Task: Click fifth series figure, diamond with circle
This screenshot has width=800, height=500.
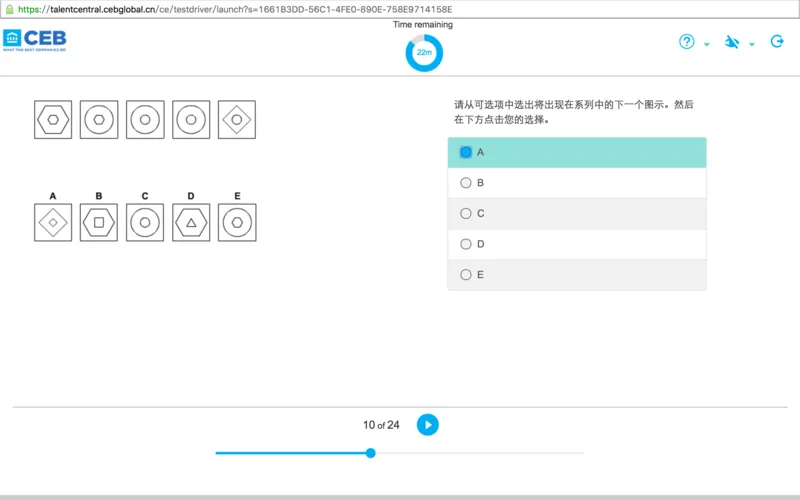Action: [x=237, y=119]
